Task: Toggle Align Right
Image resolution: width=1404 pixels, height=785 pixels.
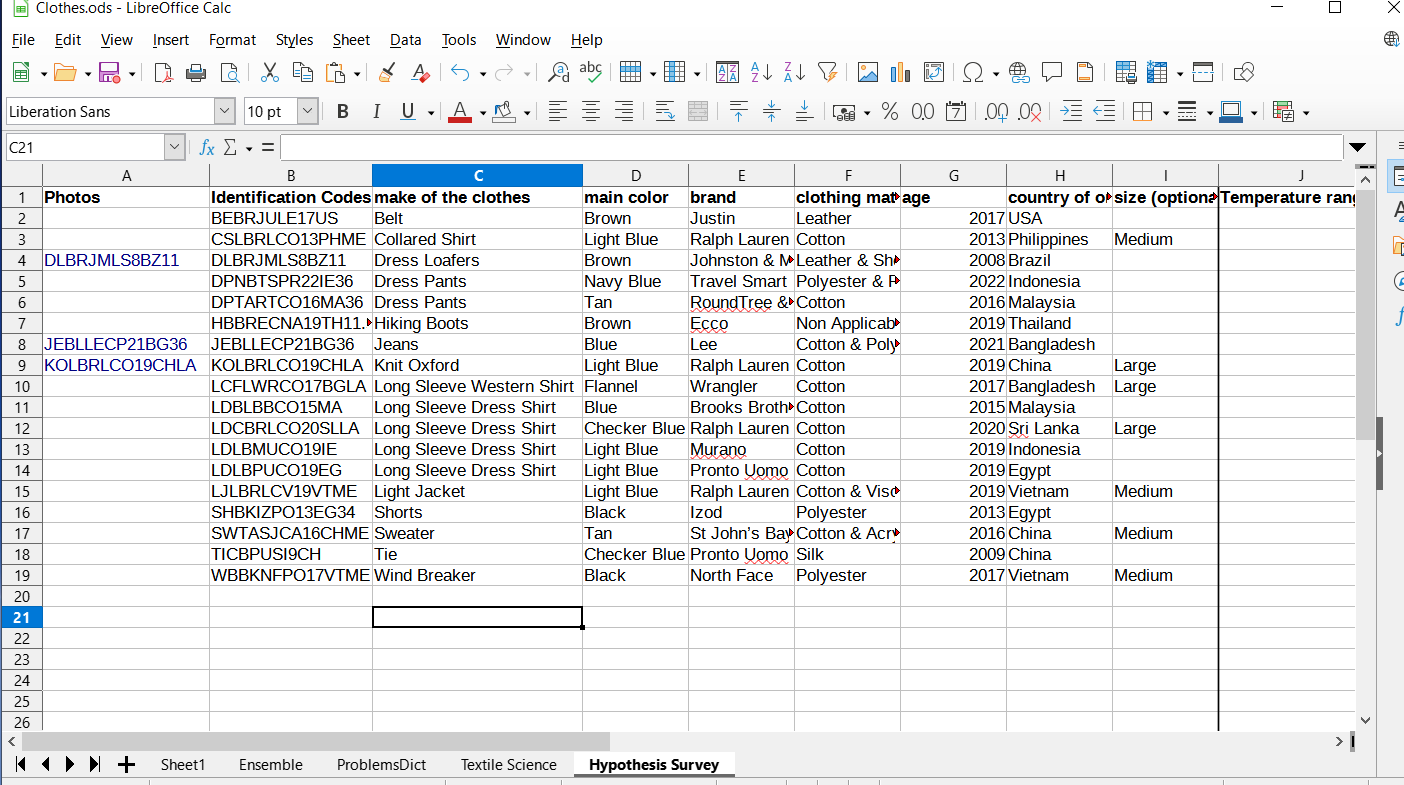Action: pos(624,111)
